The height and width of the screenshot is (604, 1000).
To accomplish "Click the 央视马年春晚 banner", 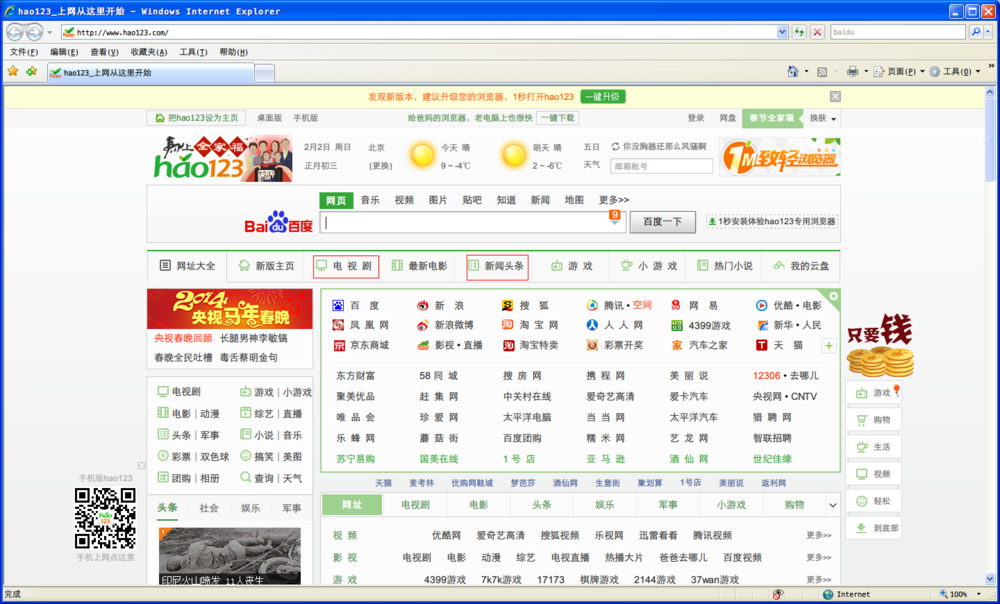I will [x=230, y=309].
